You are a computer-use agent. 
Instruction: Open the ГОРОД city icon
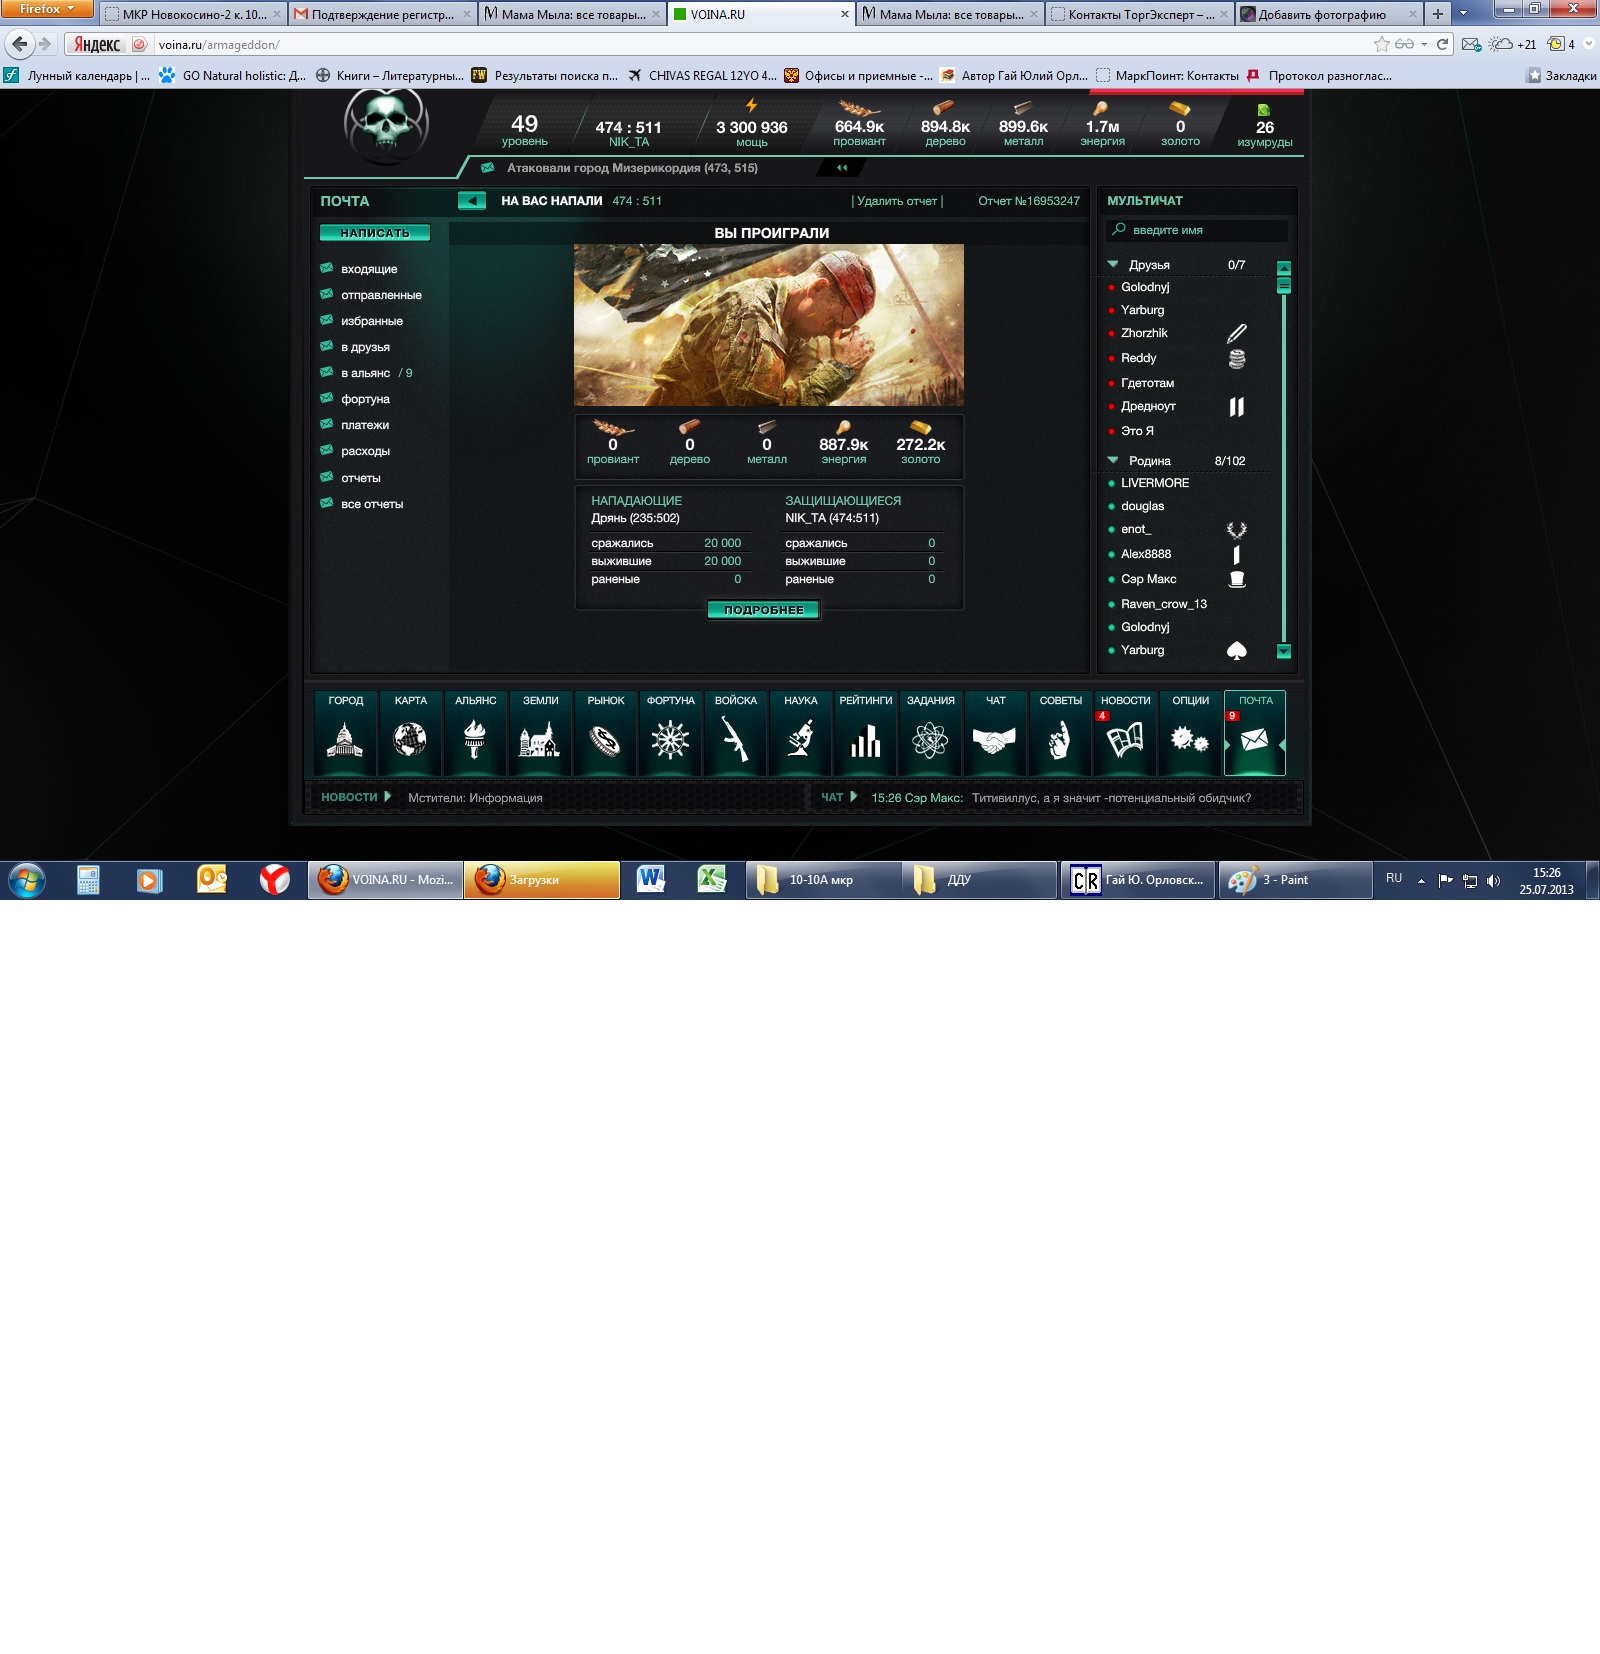(x=345, y=739)
